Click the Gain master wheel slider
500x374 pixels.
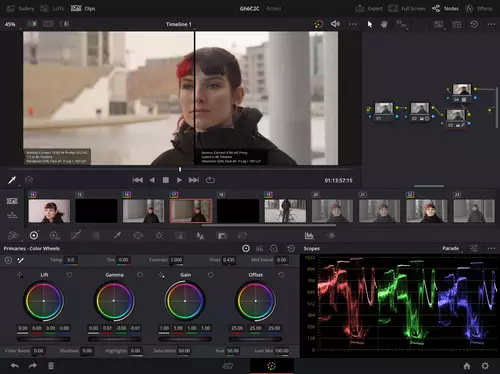(x=185, y=339)
